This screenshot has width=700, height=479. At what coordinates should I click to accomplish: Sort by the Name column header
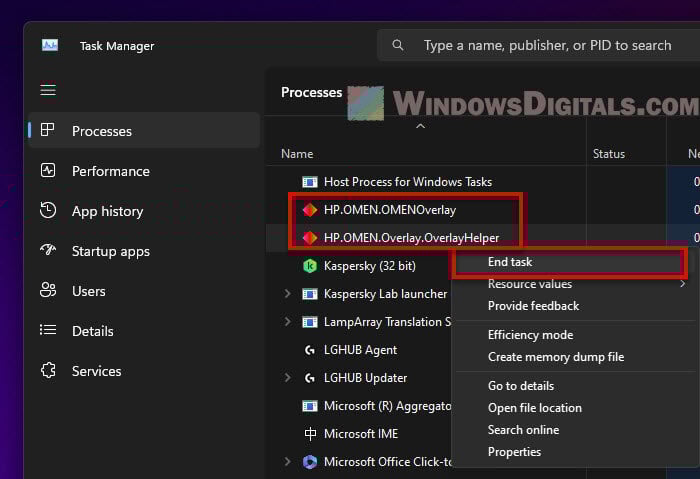(297, 154)
